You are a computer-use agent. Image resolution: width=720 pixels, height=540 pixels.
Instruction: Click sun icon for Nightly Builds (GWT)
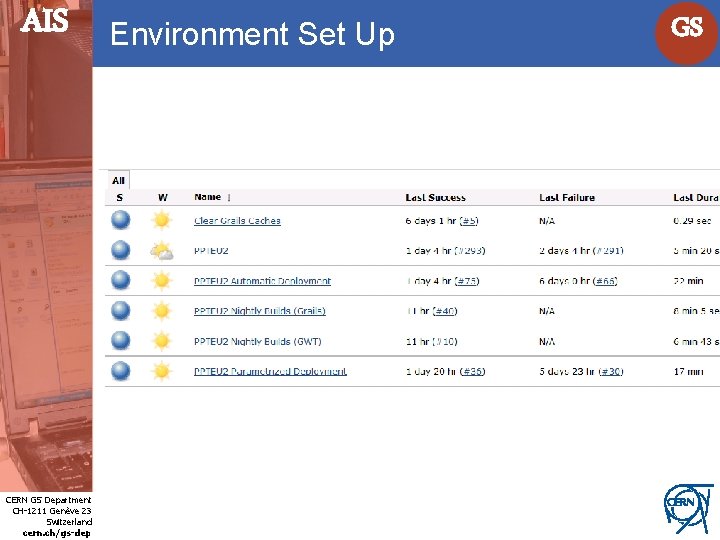162,341
